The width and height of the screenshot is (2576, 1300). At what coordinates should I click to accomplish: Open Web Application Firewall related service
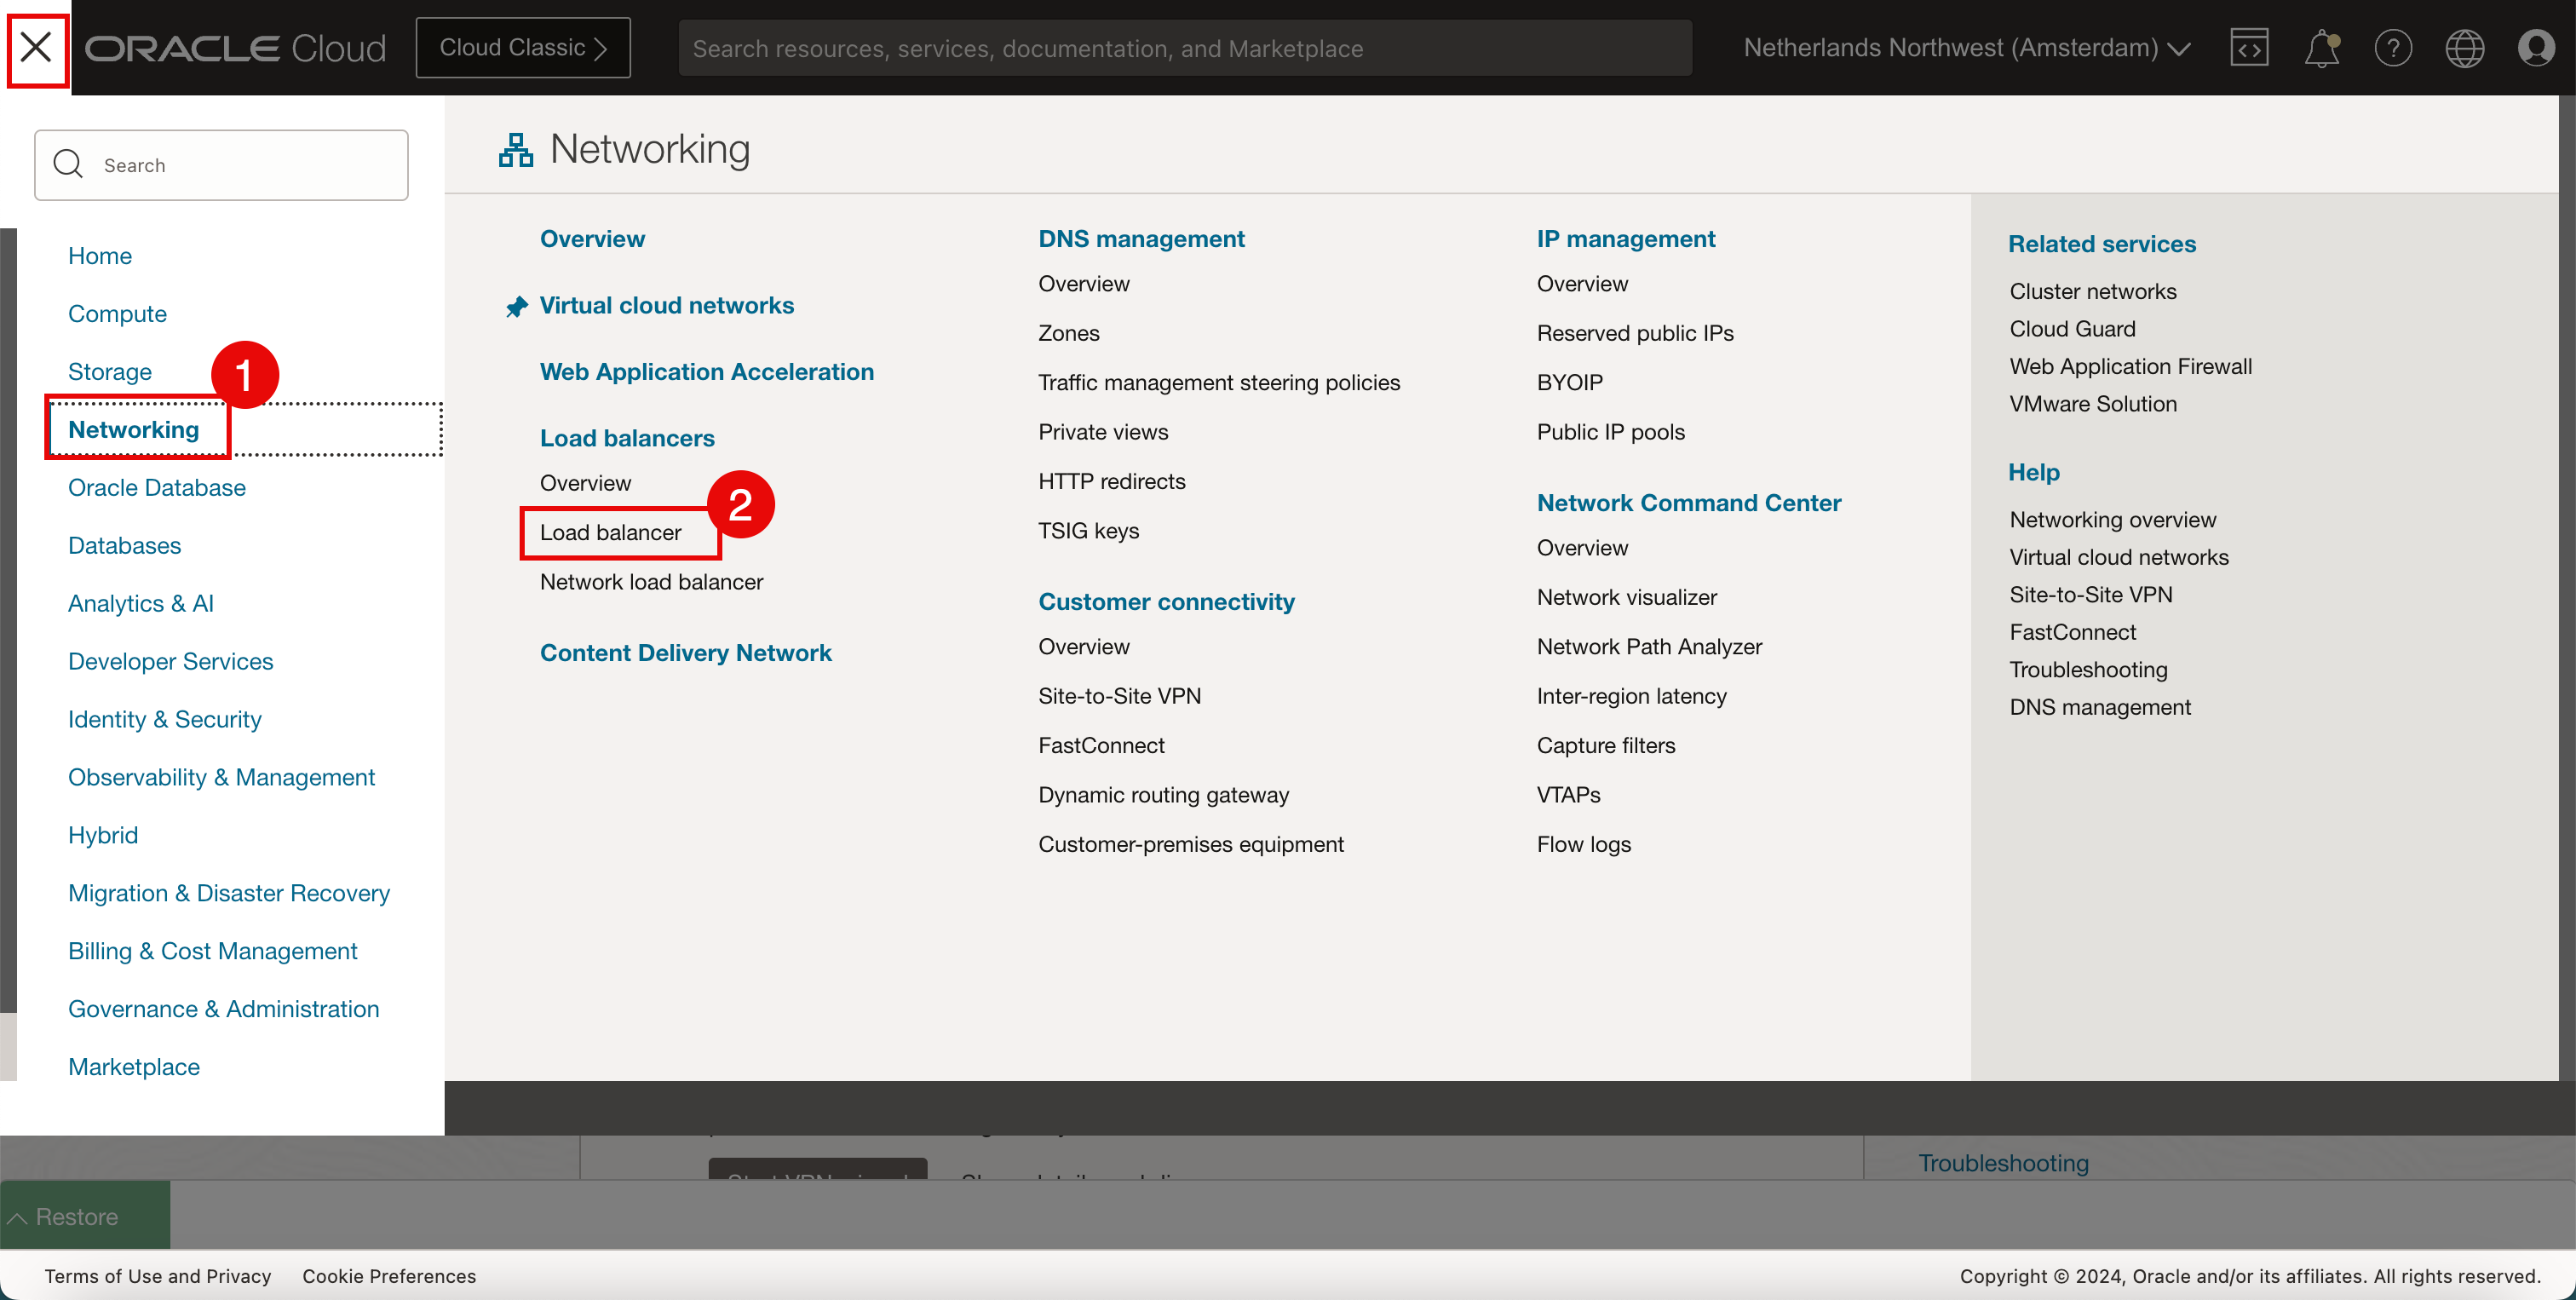(x=2130, y=366)
